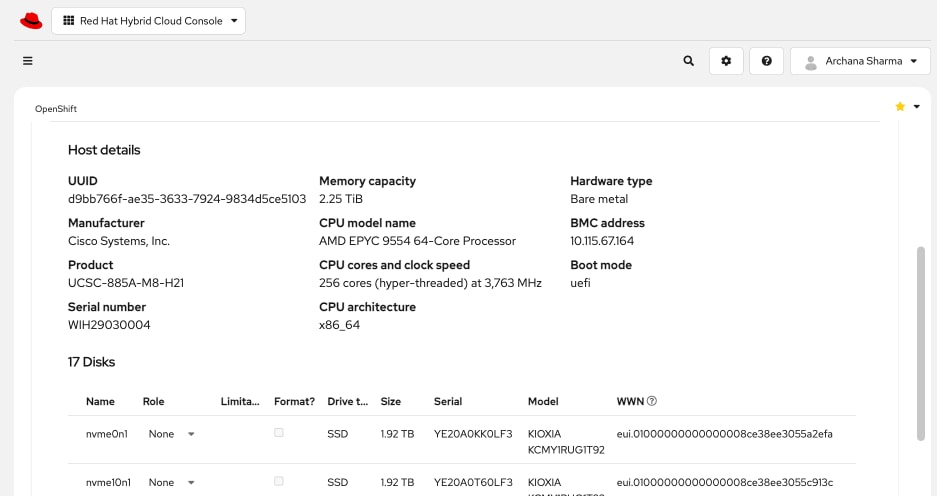937x496 pixels.
Task: Click the Role column header
Action: click(154, 402)
